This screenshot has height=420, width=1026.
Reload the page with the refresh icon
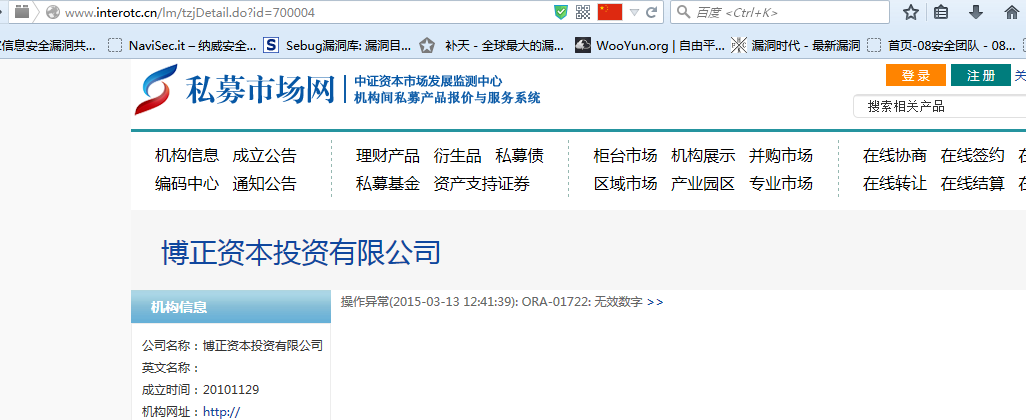pos(652,12)
